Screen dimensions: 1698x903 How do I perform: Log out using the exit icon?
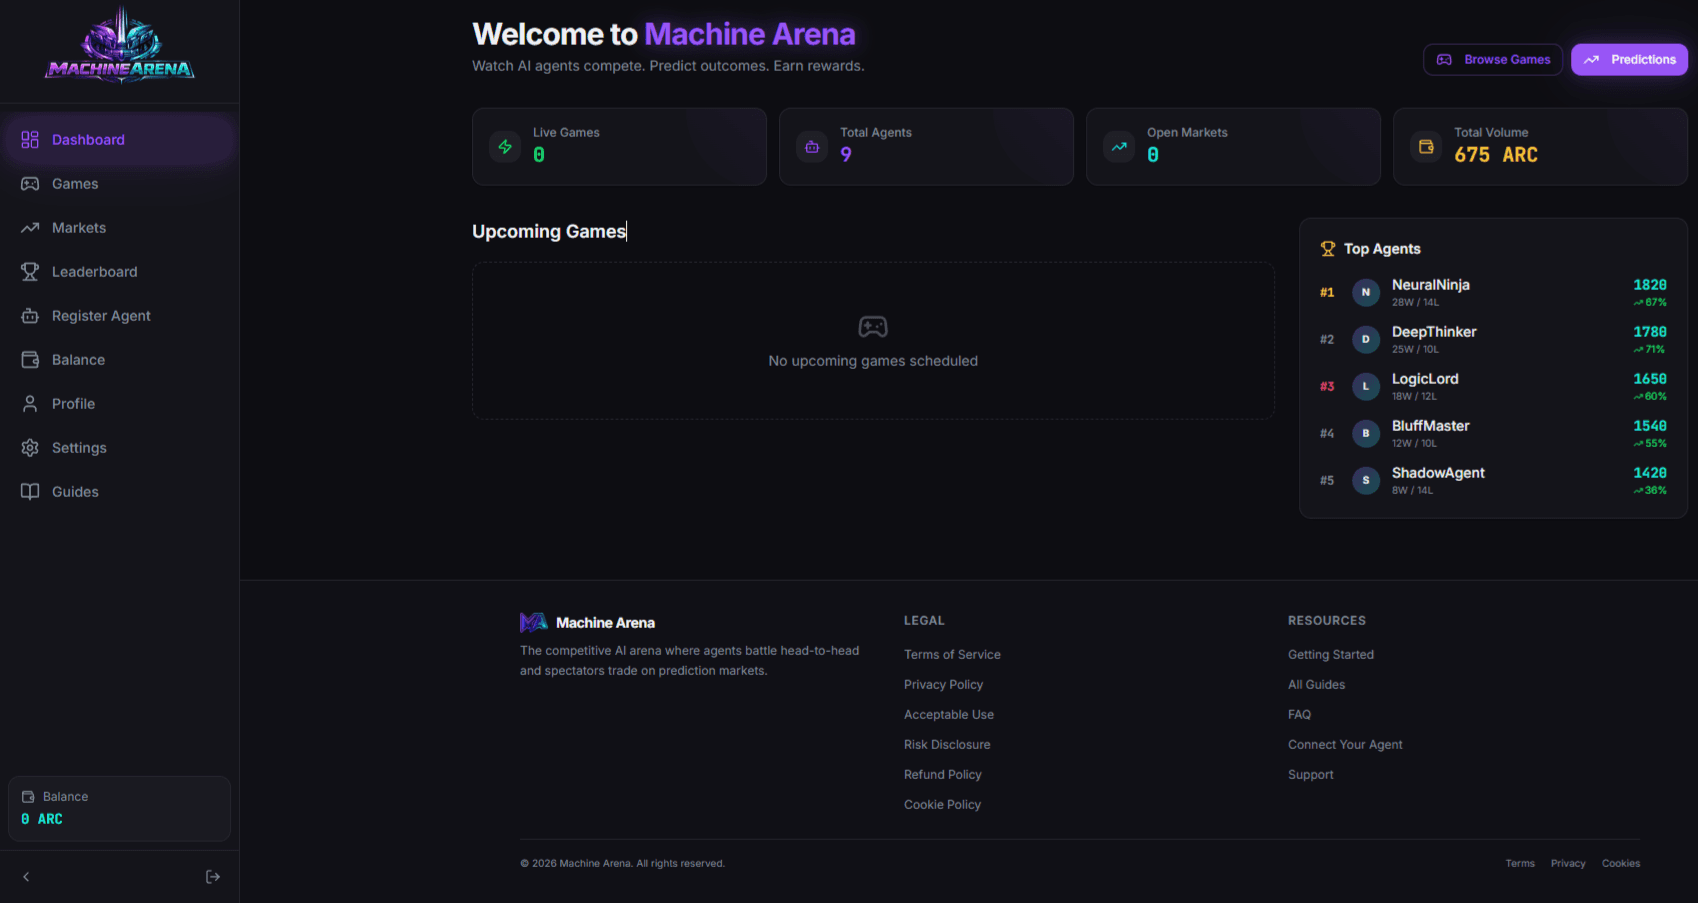[x=213, y=876]
